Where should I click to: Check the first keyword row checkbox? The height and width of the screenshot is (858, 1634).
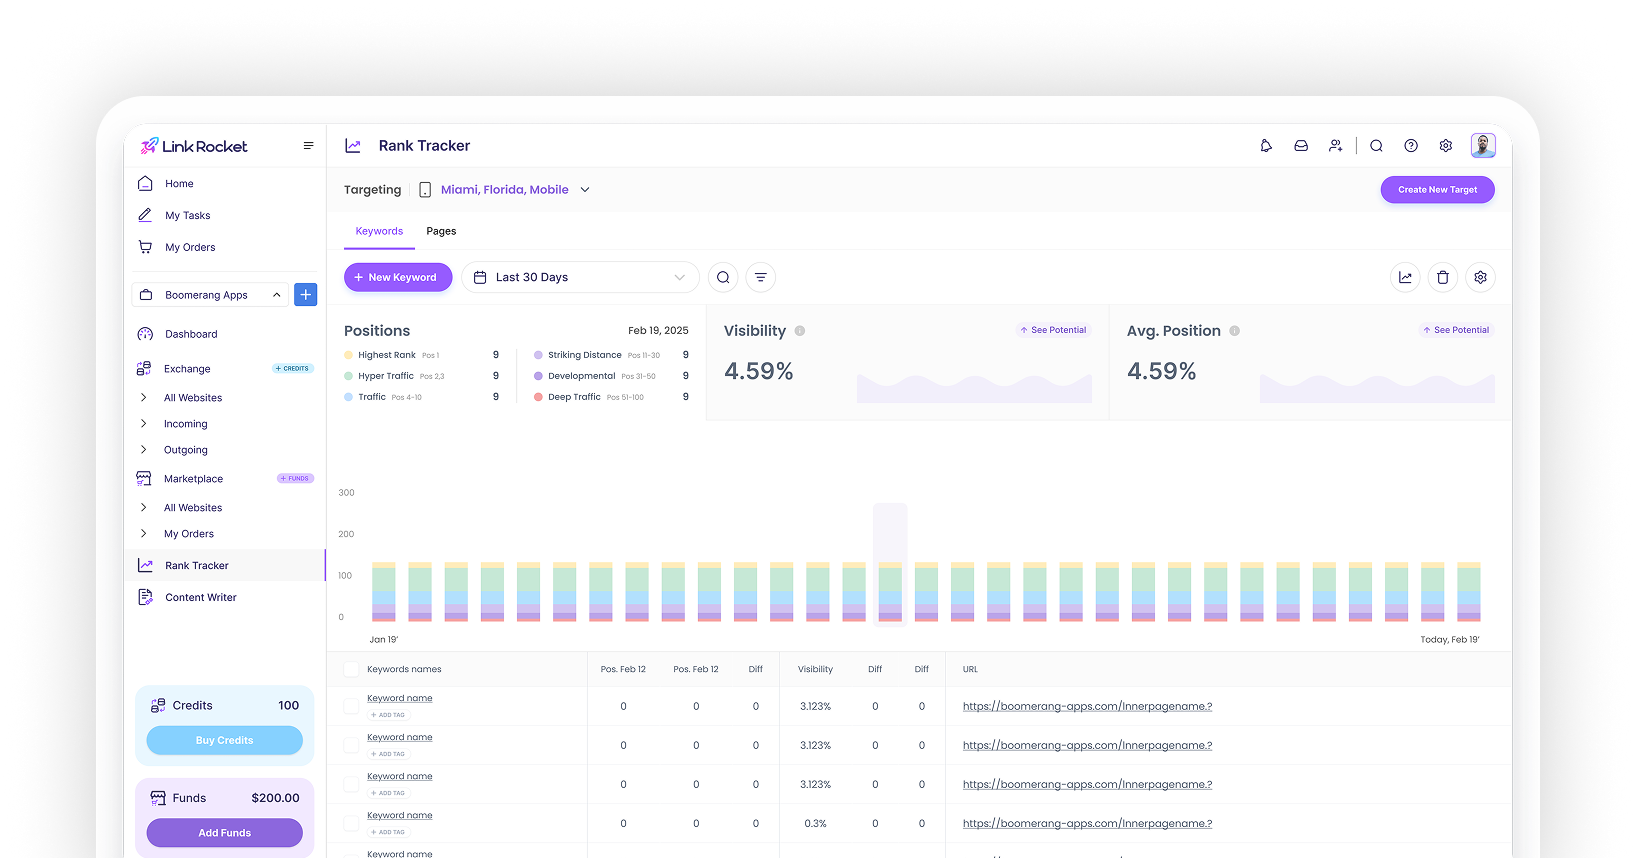[351, 707]
